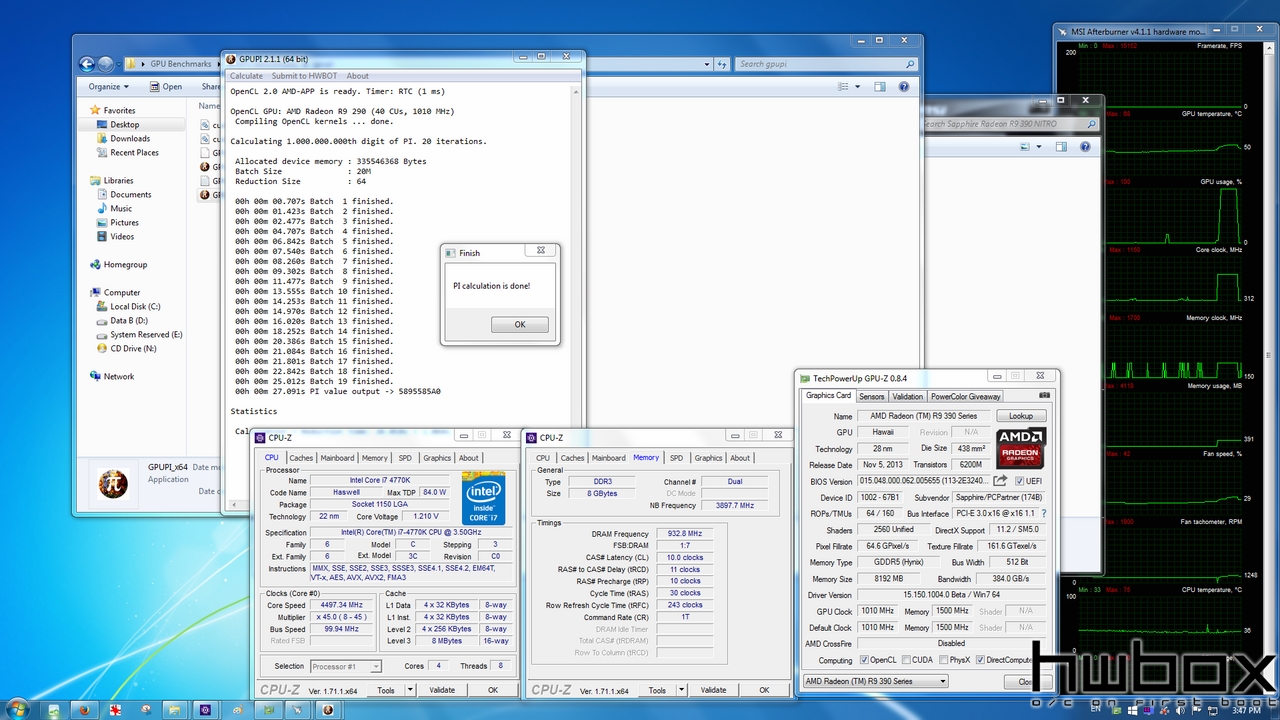Open the Windows Start menu

point(20,708)
